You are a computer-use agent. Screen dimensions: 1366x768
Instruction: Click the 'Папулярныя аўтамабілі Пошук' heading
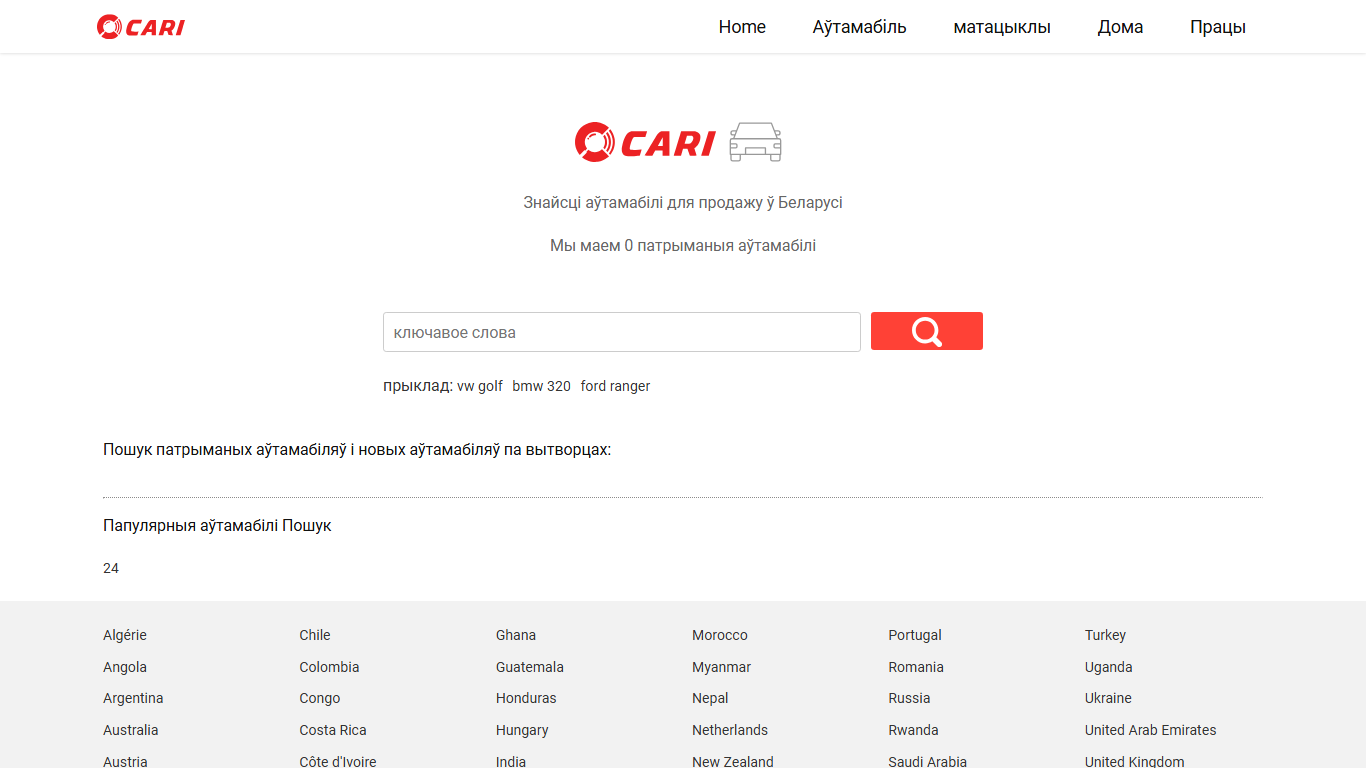(217, 525)
